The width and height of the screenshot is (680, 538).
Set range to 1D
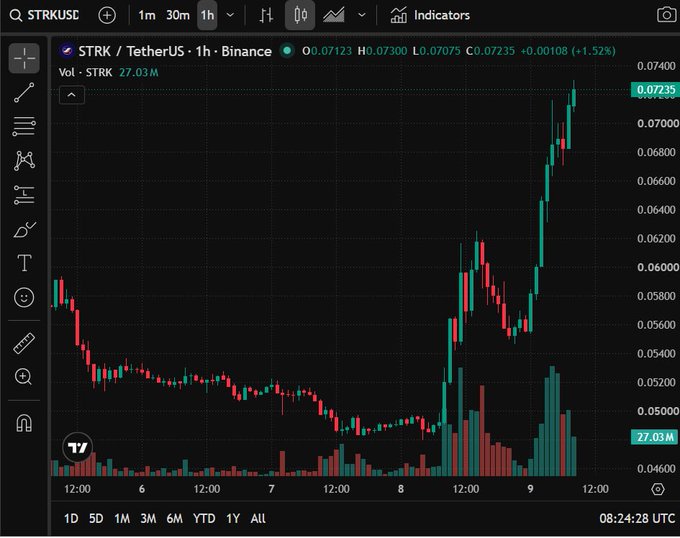coord(71,518)
